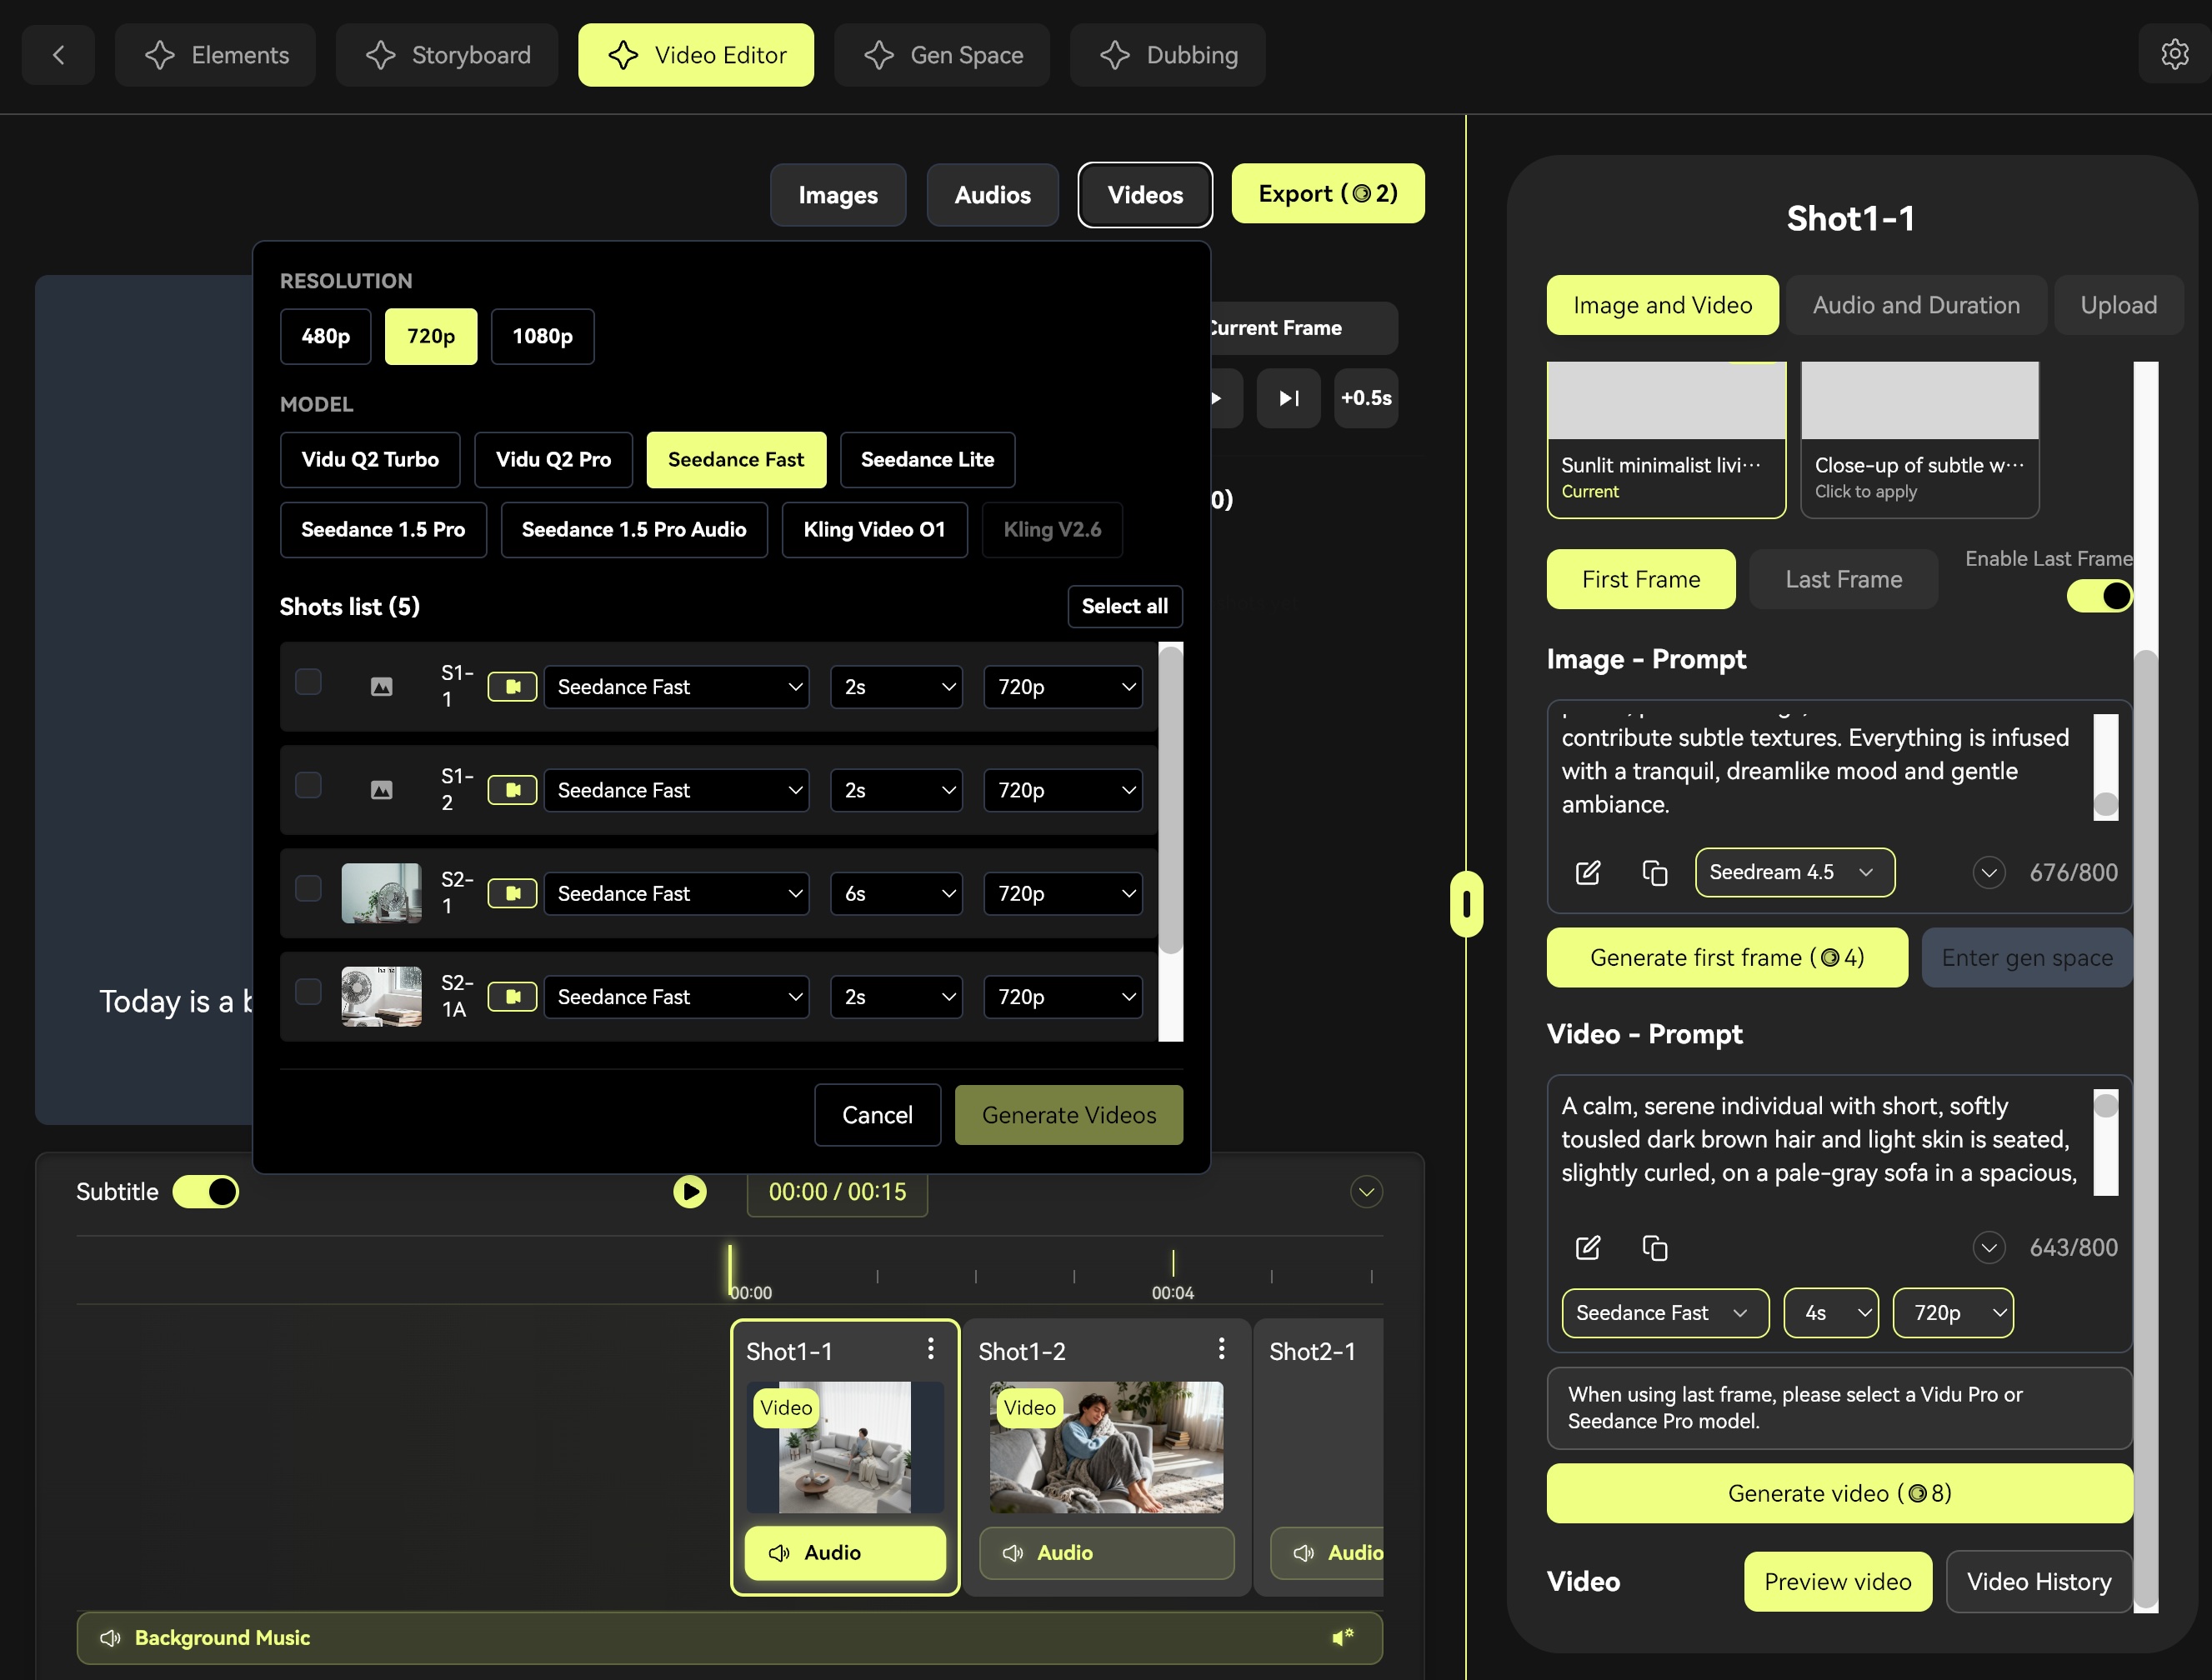Open the three-dot menu on Shot1-2

click(1221, 1349)
